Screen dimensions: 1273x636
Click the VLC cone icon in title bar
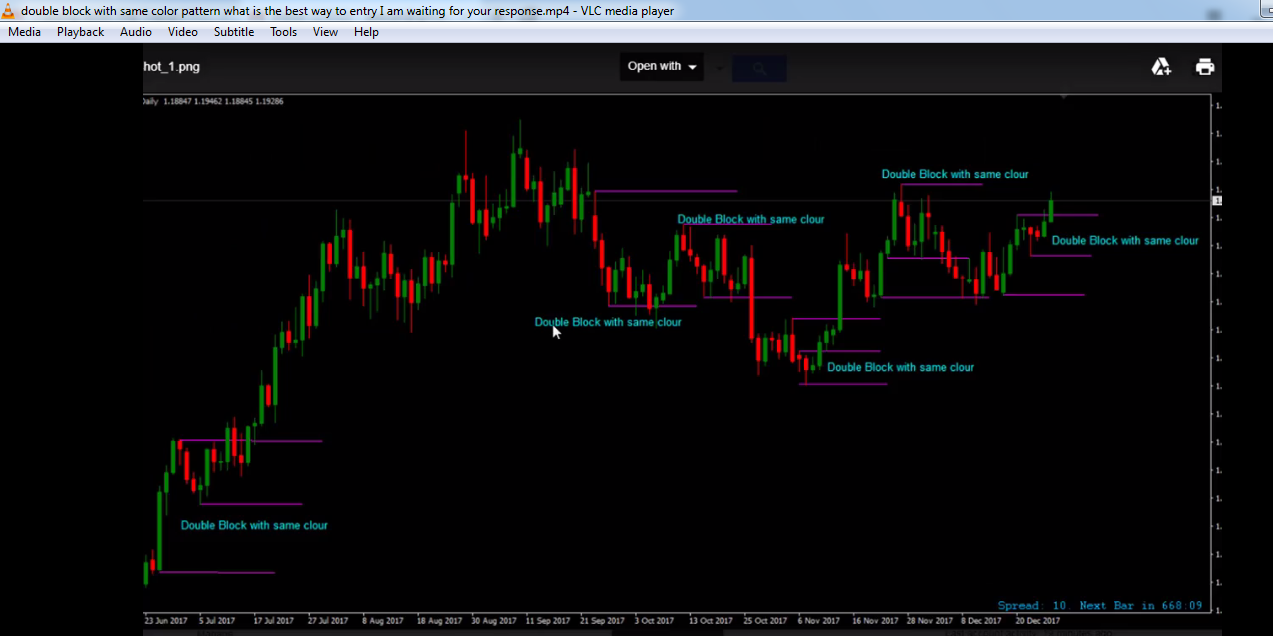click(8, 11)
